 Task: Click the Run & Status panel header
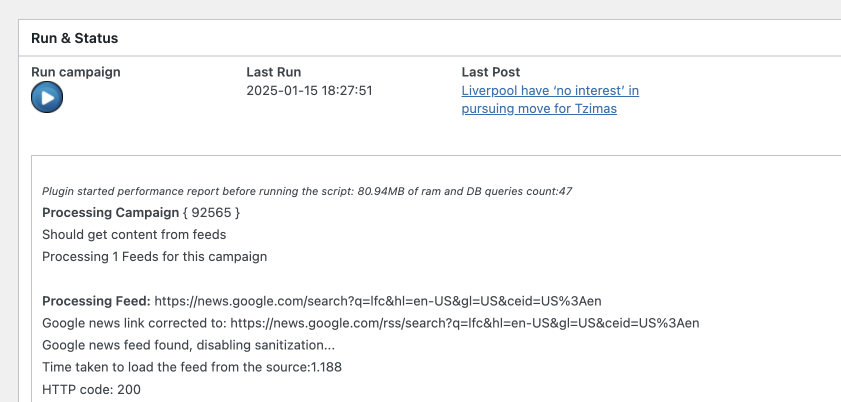75,38
